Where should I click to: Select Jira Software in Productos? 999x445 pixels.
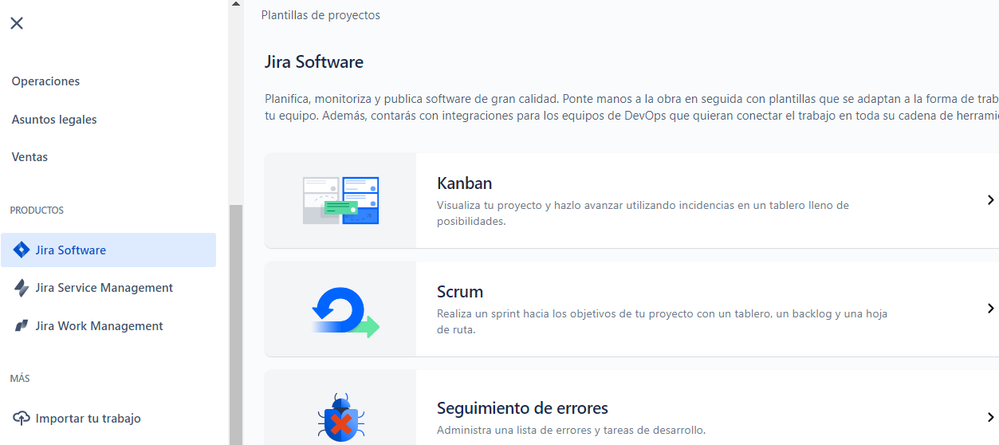108,250
